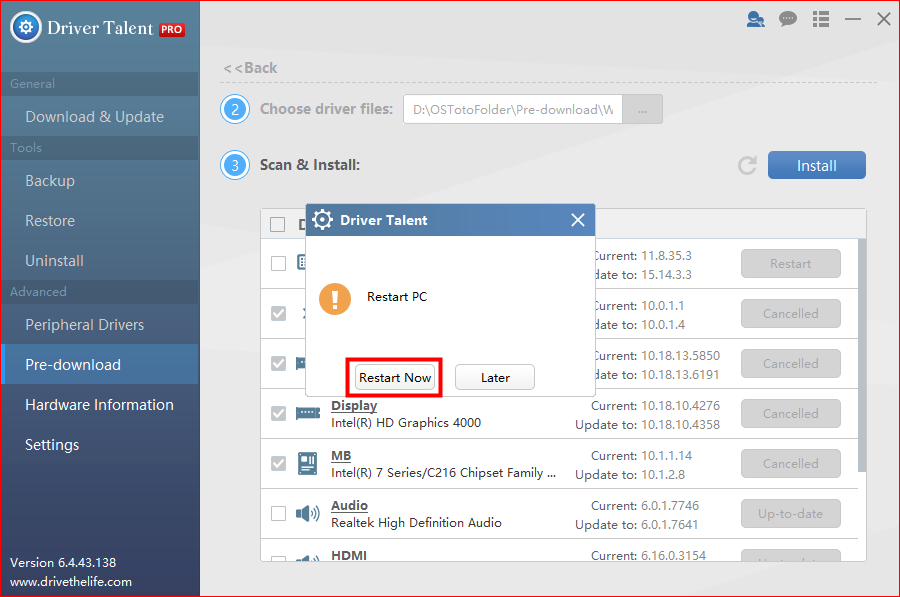The height and width of the screenshot is (597, 900).
Task: Click the blue Install button
Action: 817,165
